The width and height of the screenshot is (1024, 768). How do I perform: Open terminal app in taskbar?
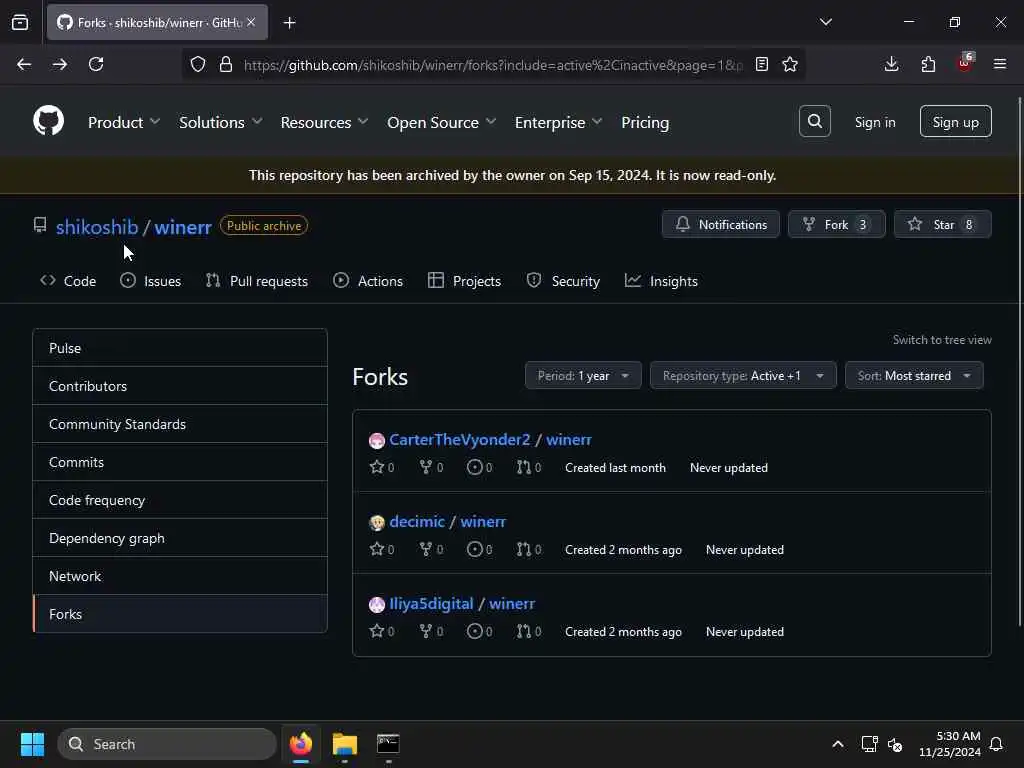click(x=388, y=744)
